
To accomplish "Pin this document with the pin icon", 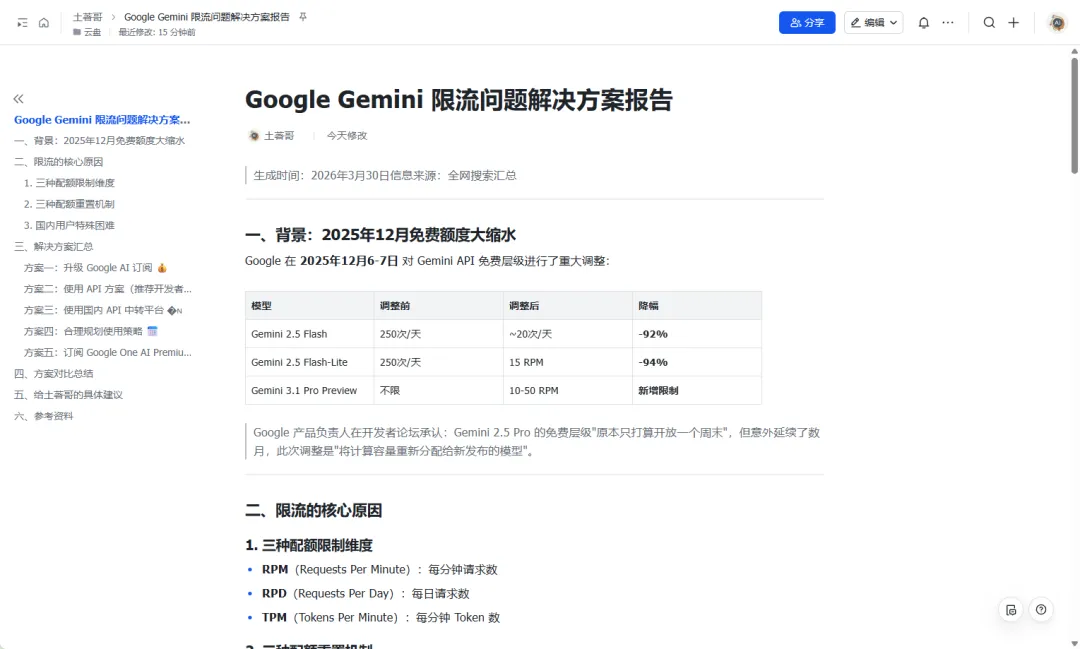I will (302, 17).
